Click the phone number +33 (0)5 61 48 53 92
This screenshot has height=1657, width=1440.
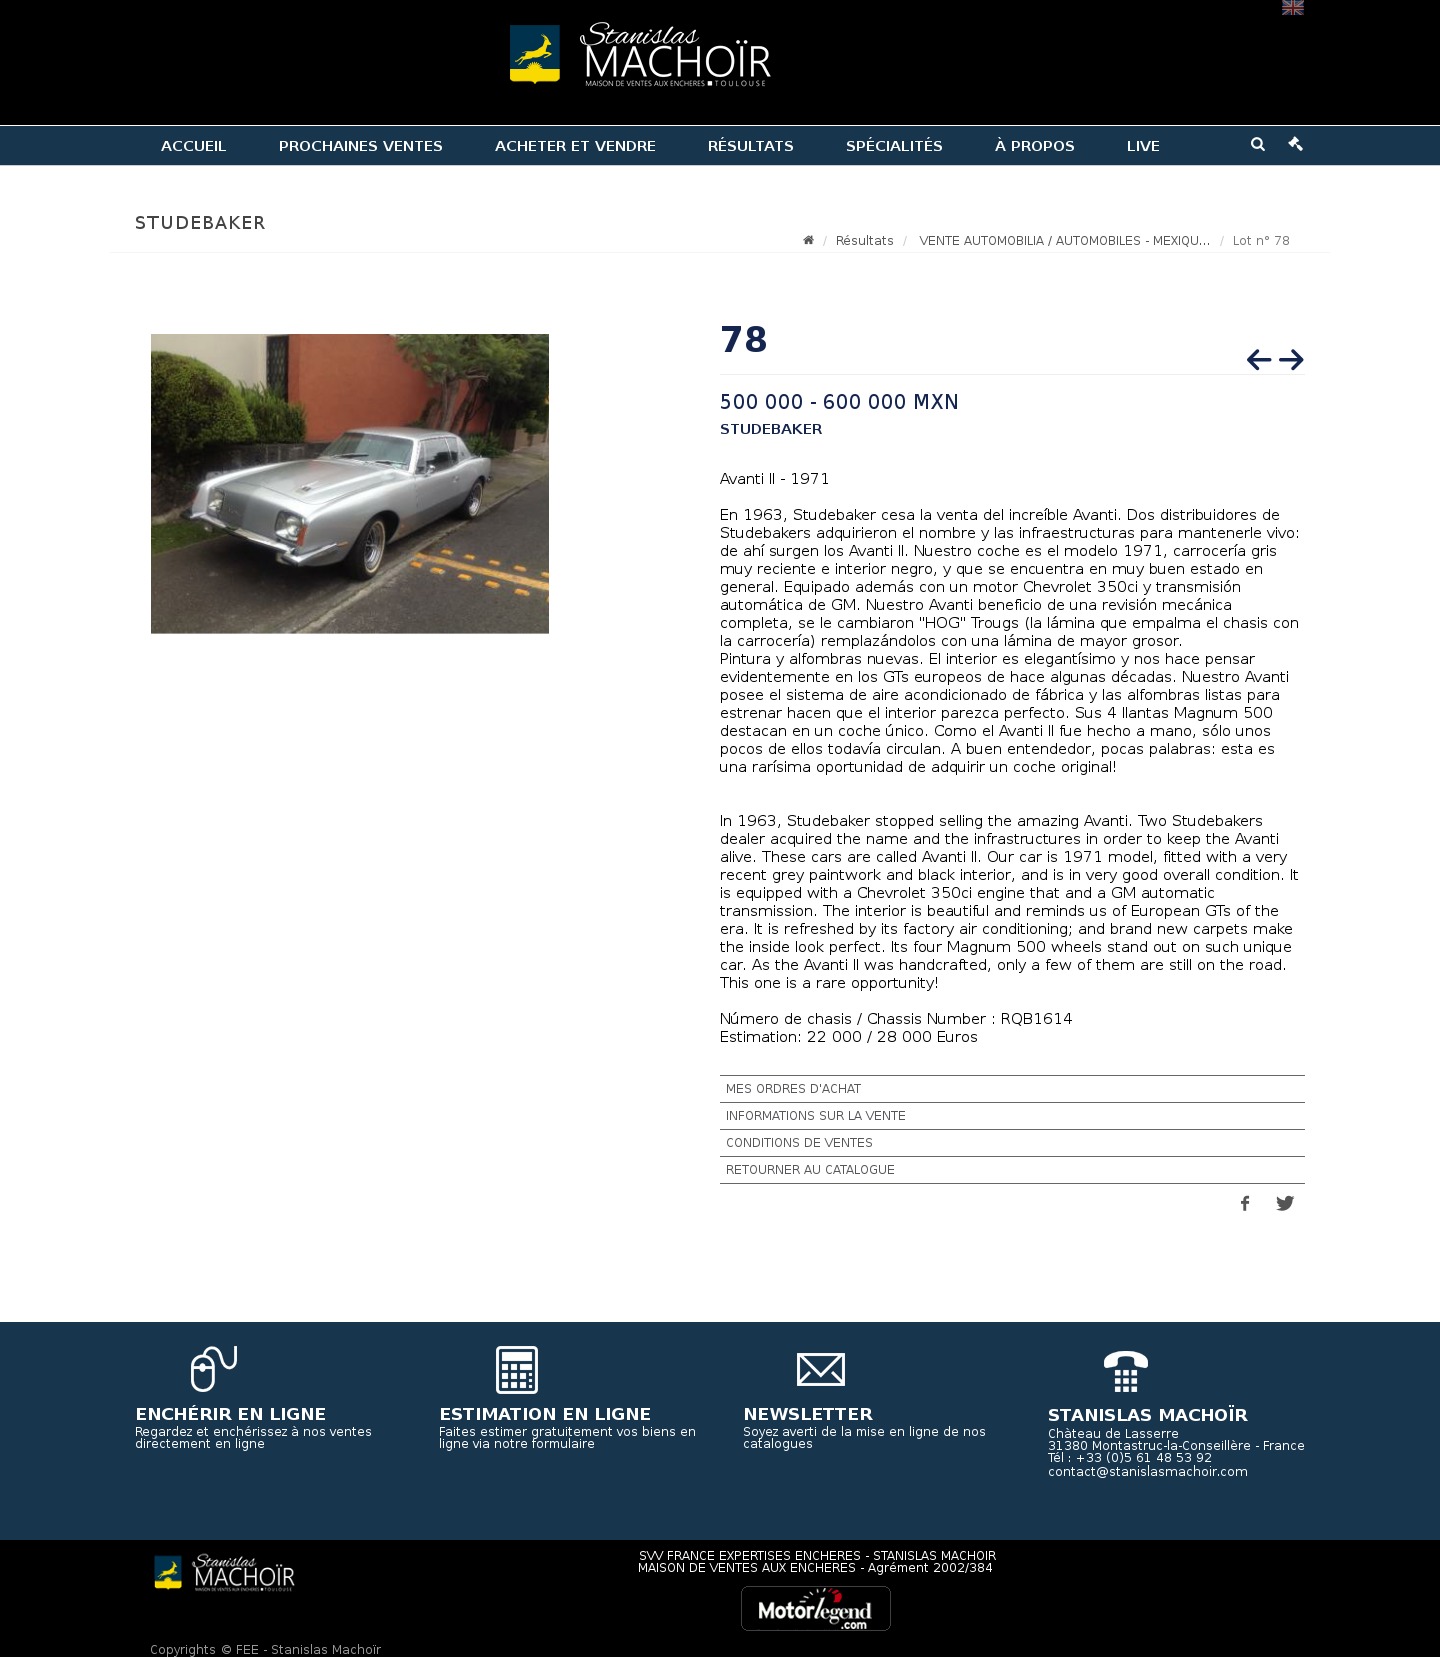[1144, 1458]
